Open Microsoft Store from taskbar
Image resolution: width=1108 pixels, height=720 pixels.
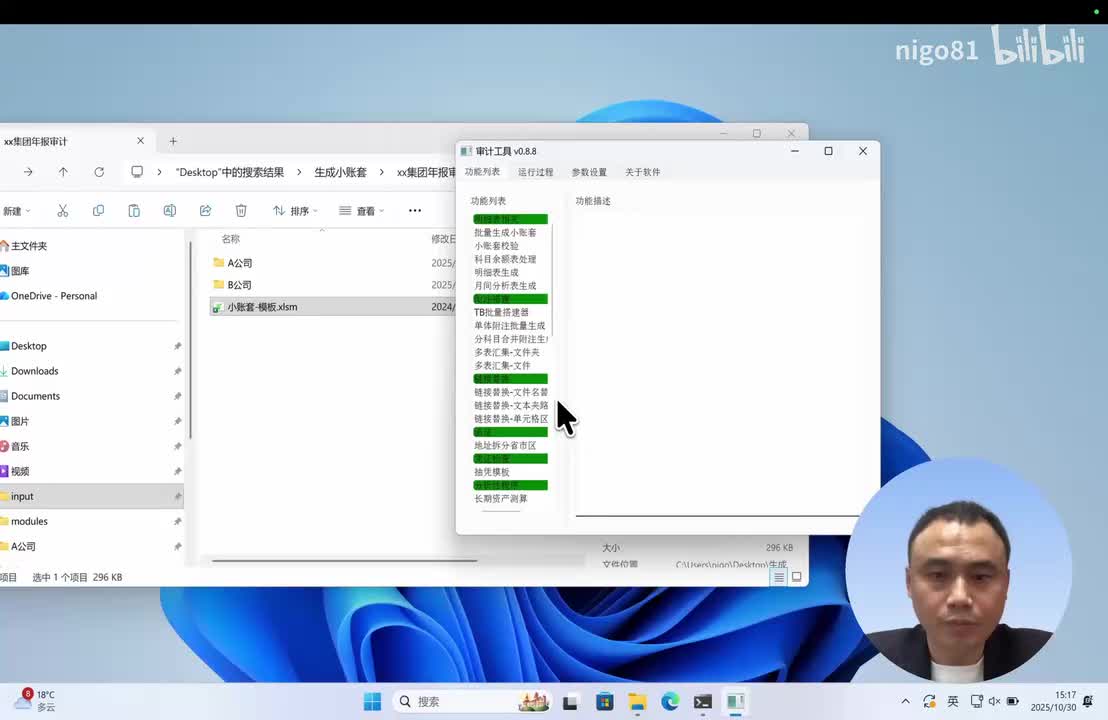(604, 702)
